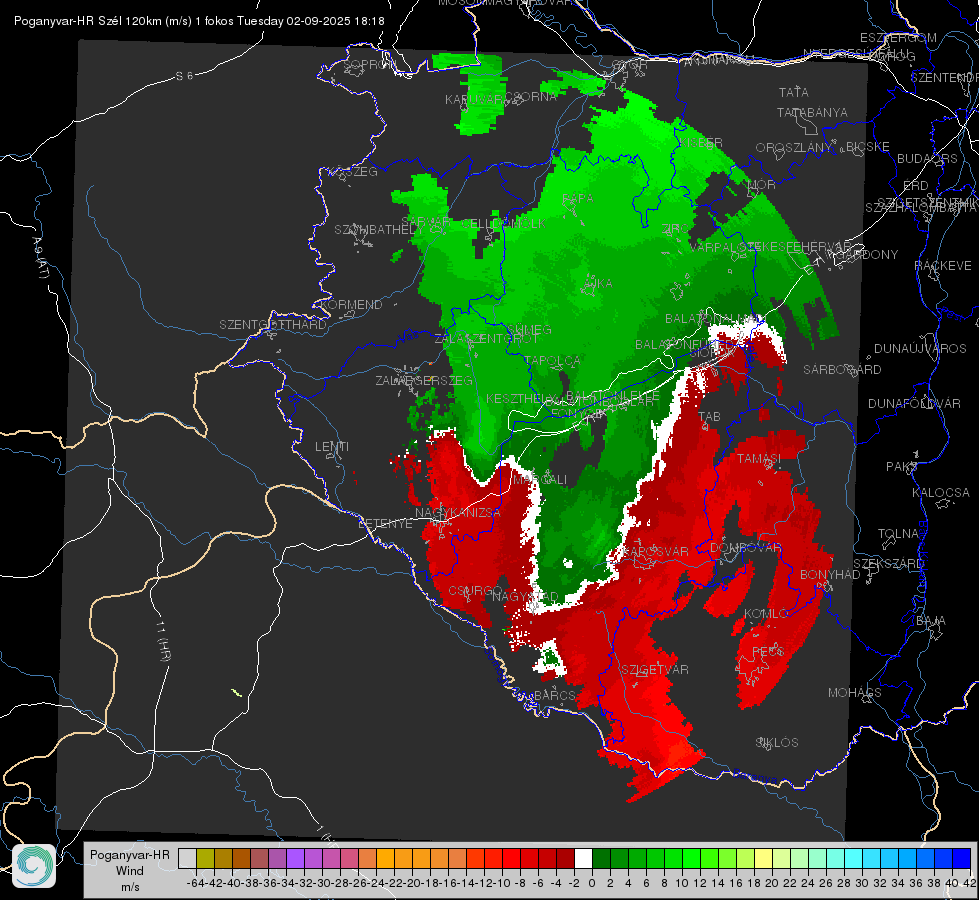Select the DUNAUJVAROS label

[x=920, y=348]
